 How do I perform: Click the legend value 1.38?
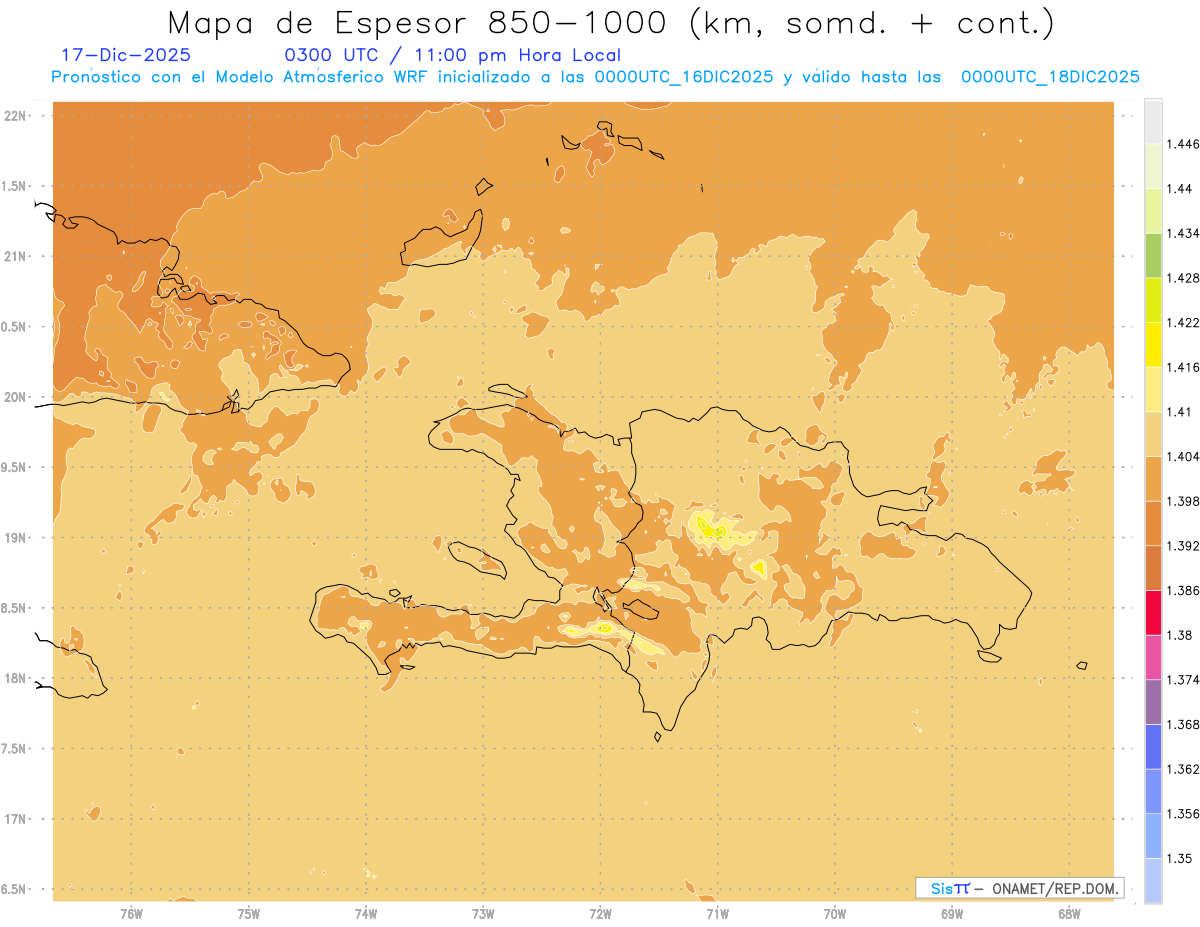1179,635
